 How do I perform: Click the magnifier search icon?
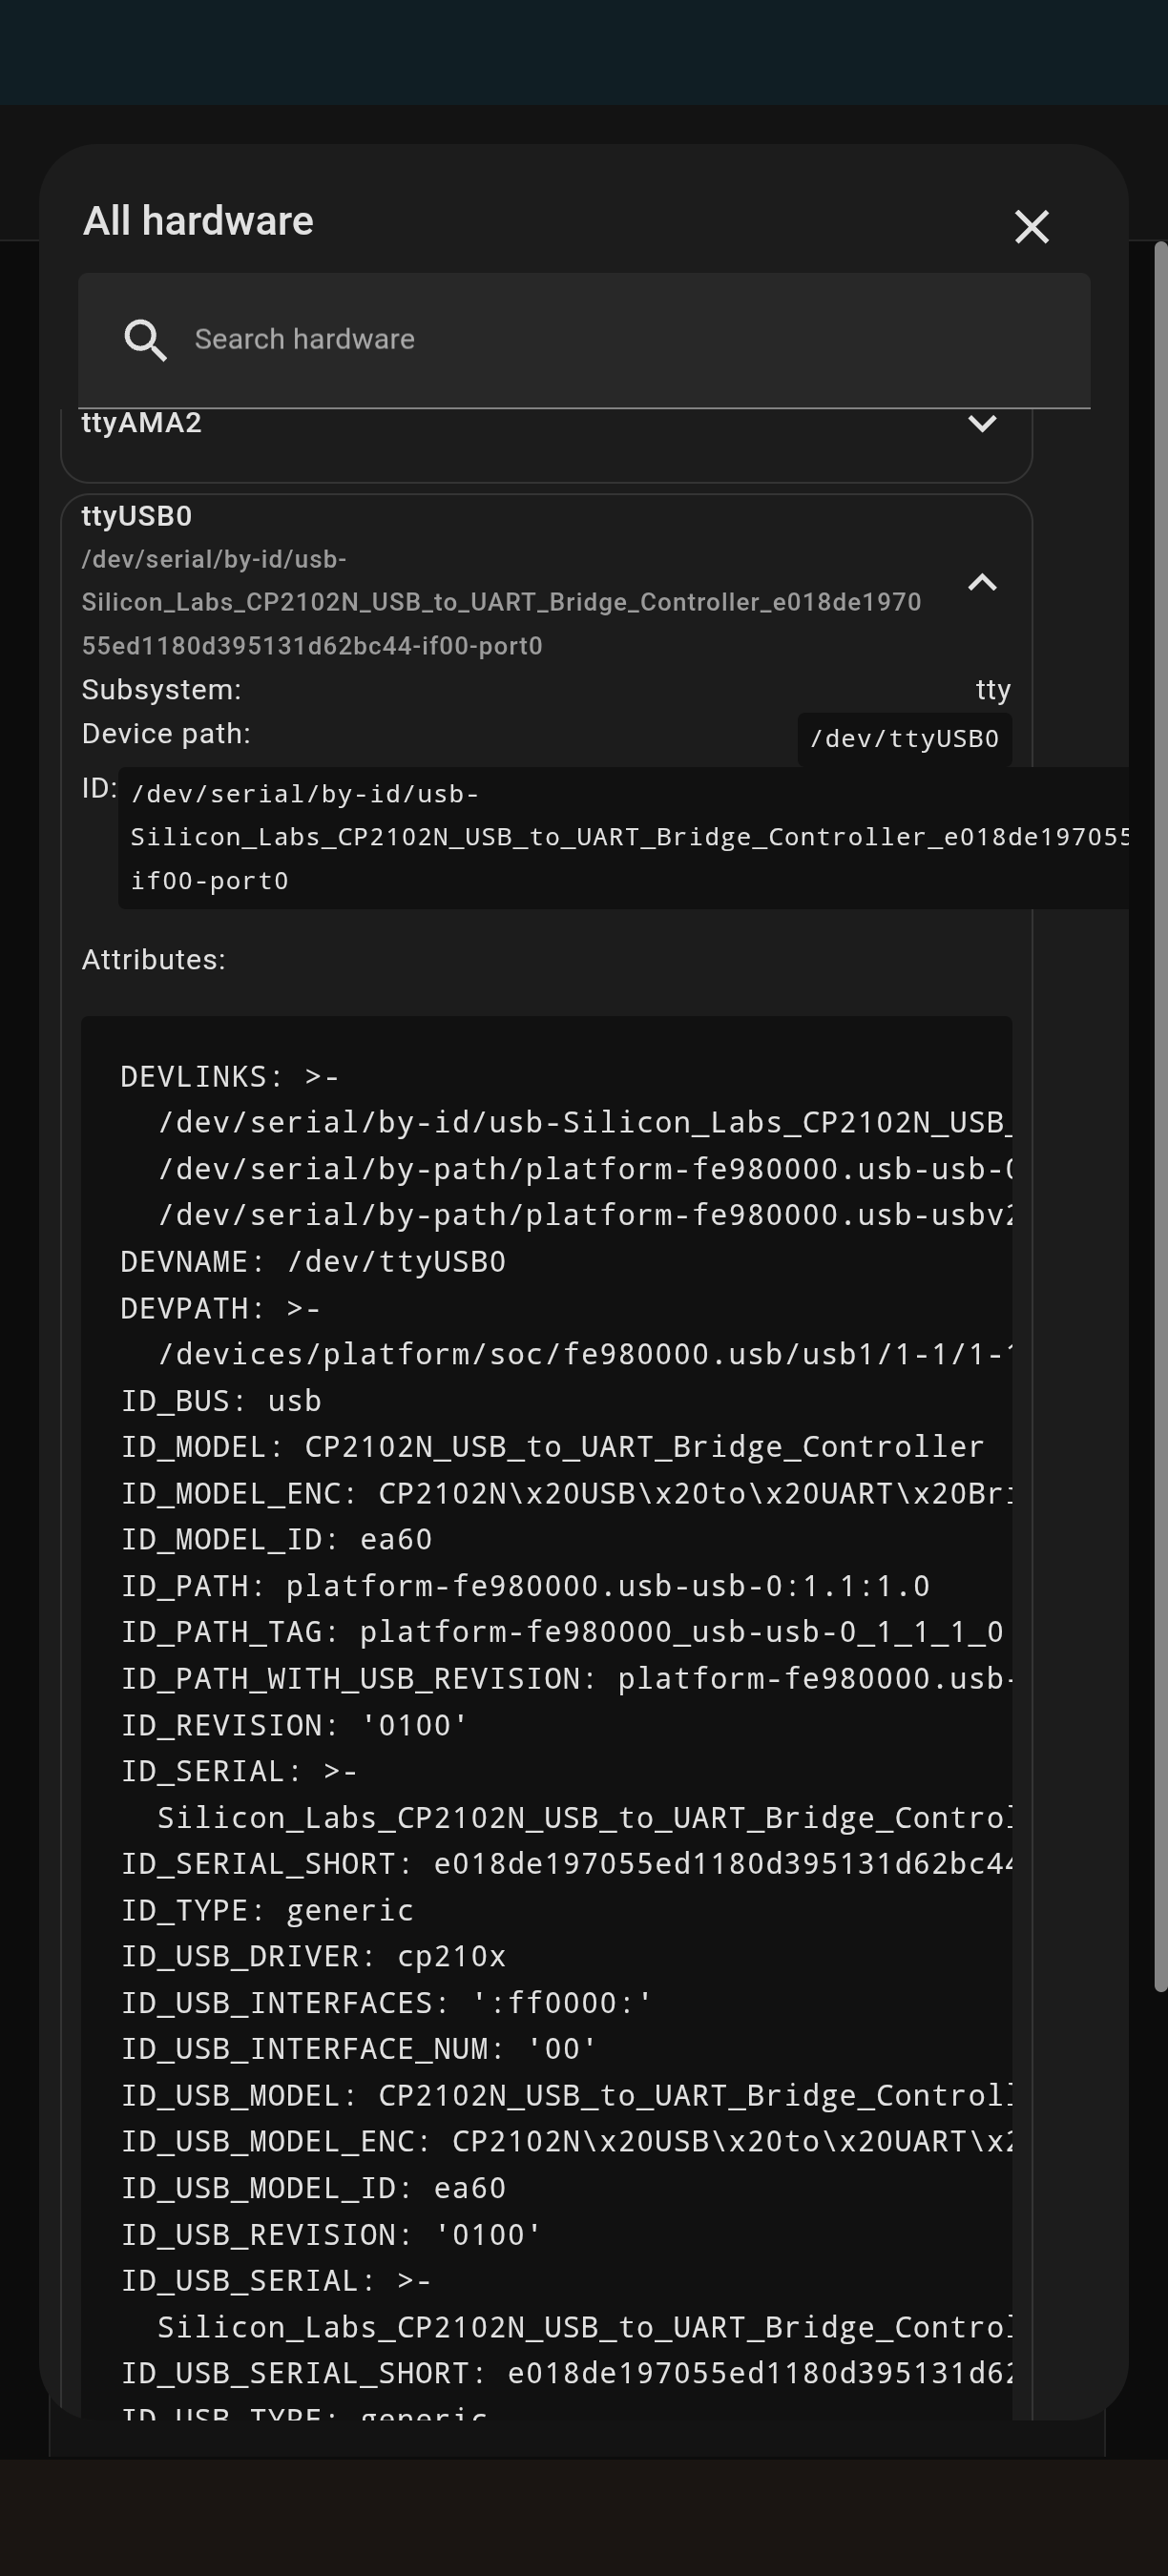coord(145,340)
